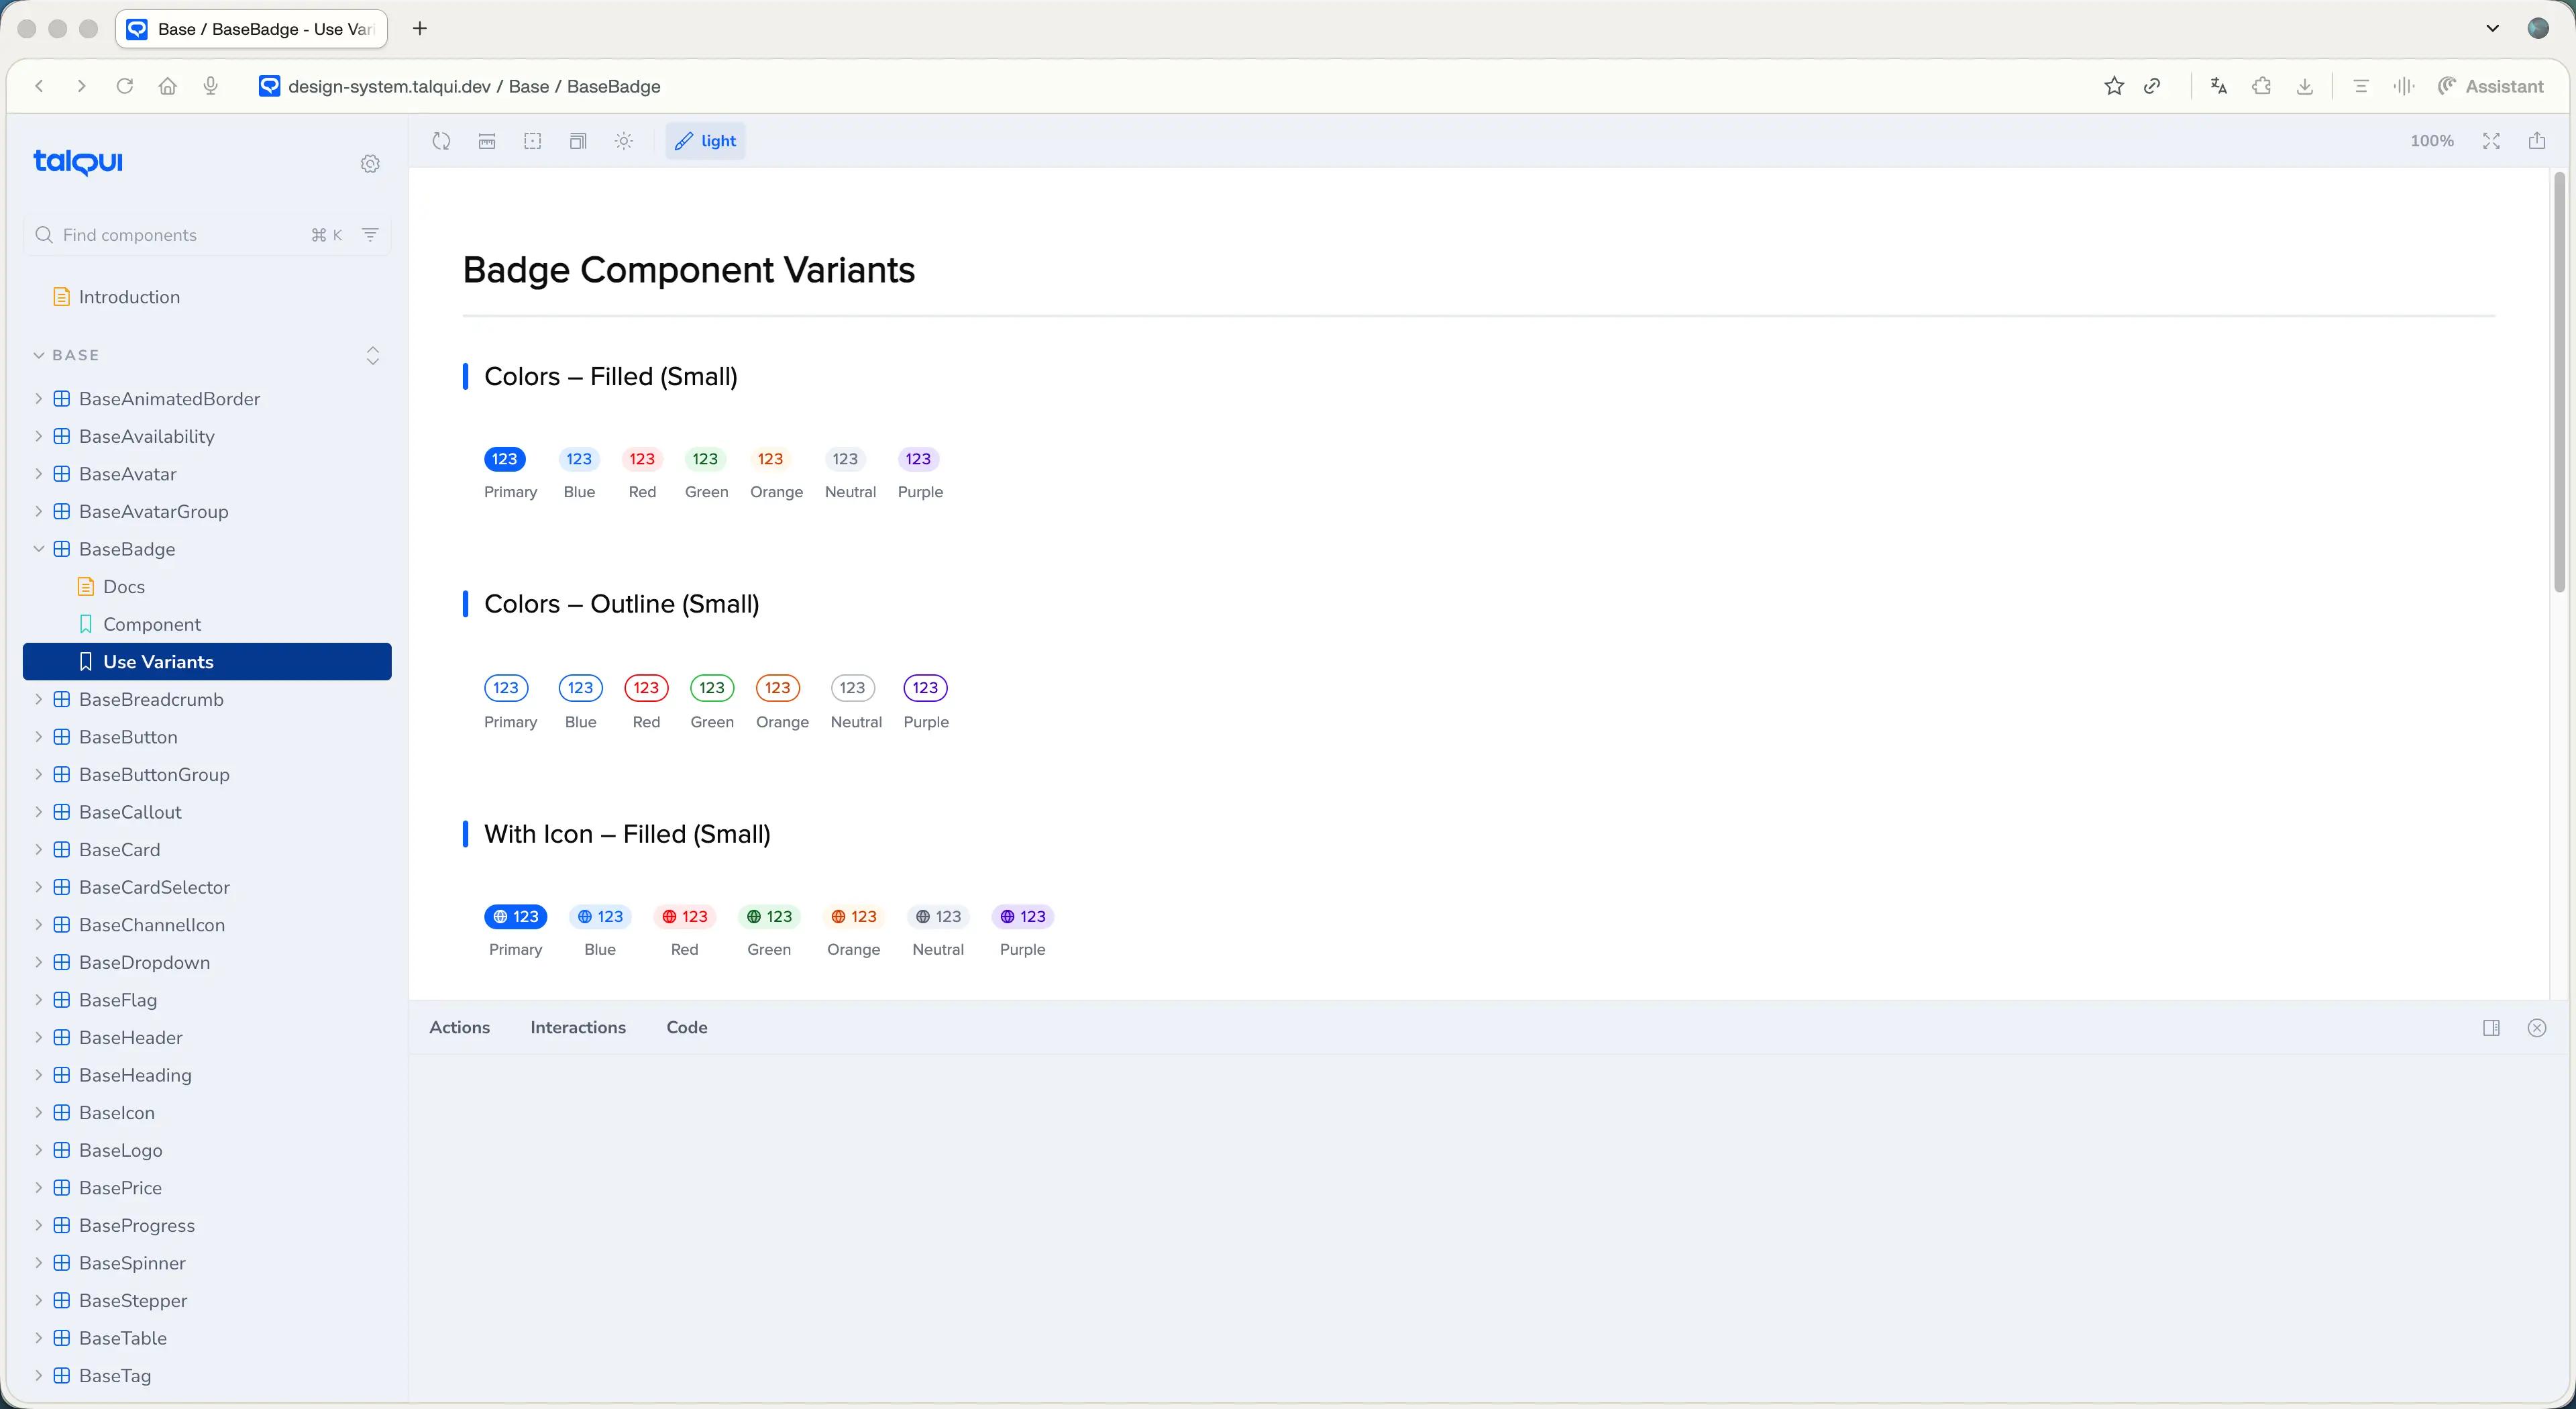The height and width of the screenshot is (1409, 2576).
Task: Expand the BaseAvatar chevron
Action: coord(38,474)
